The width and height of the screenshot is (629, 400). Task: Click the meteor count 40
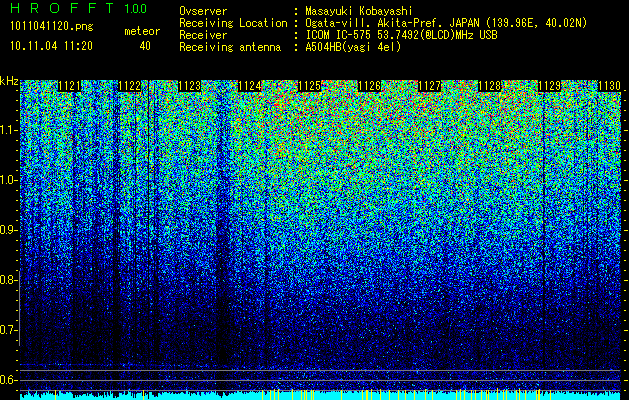pyautogui.click(x=145, y=46)
